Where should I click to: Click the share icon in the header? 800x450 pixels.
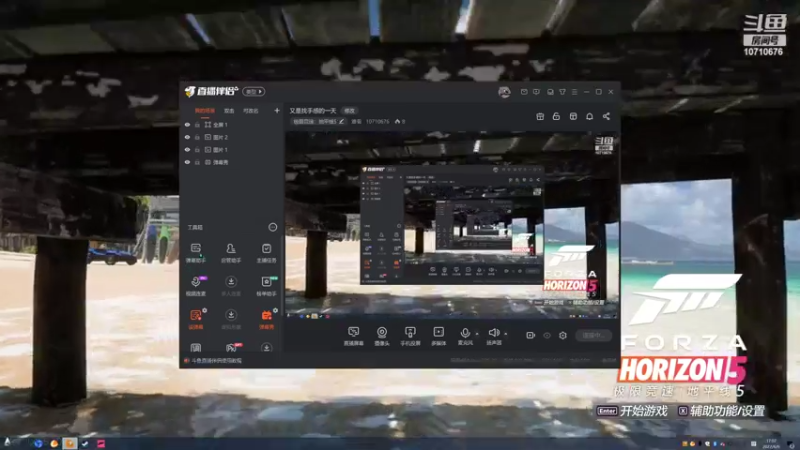pyautogui.click(x=606, y=116)
